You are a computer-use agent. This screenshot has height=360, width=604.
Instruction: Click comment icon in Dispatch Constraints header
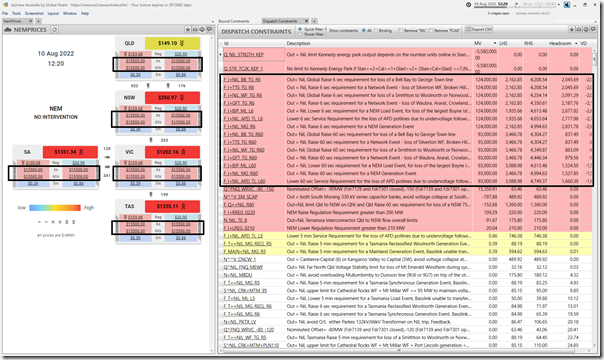point(593,29)
